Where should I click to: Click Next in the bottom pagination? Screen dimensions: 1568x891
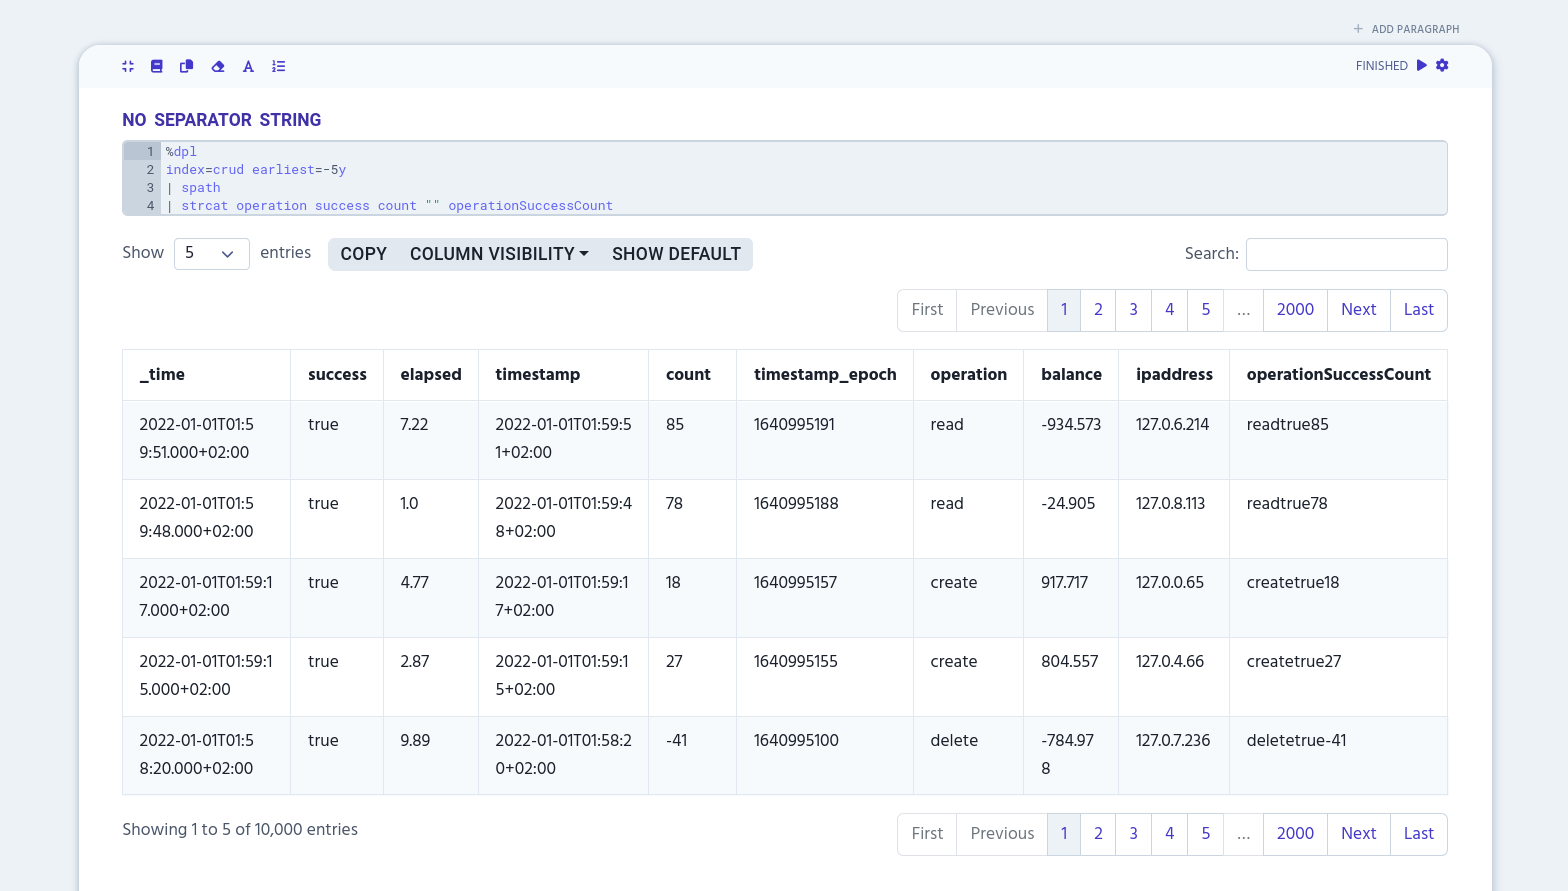(1359, 834)
